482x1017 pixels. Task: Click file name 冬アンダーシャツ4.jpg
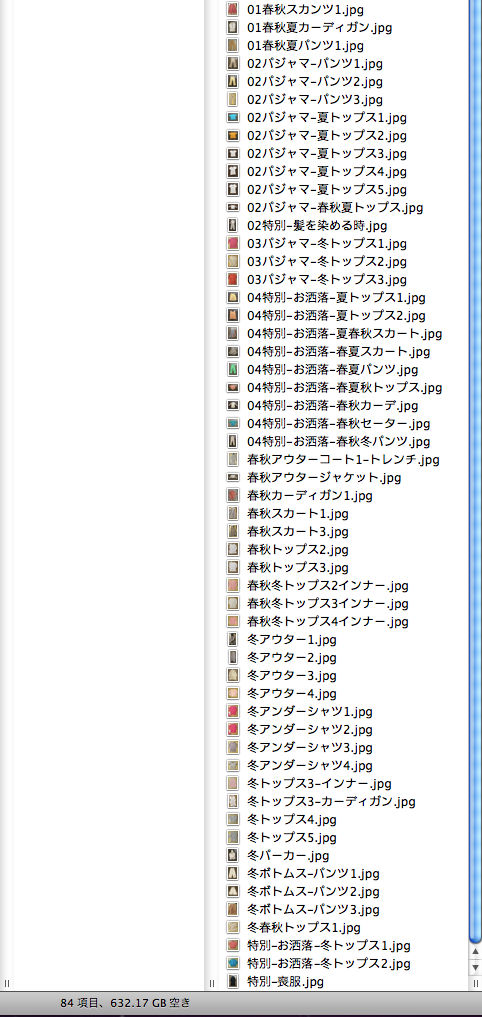tap(310, 766)
